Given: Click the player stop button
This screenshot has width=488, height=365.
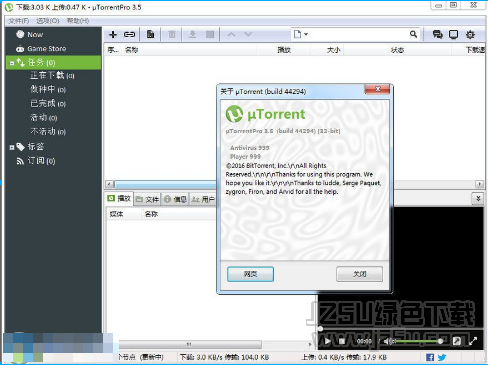Looking at the screenshot, I should click(342, 341).
